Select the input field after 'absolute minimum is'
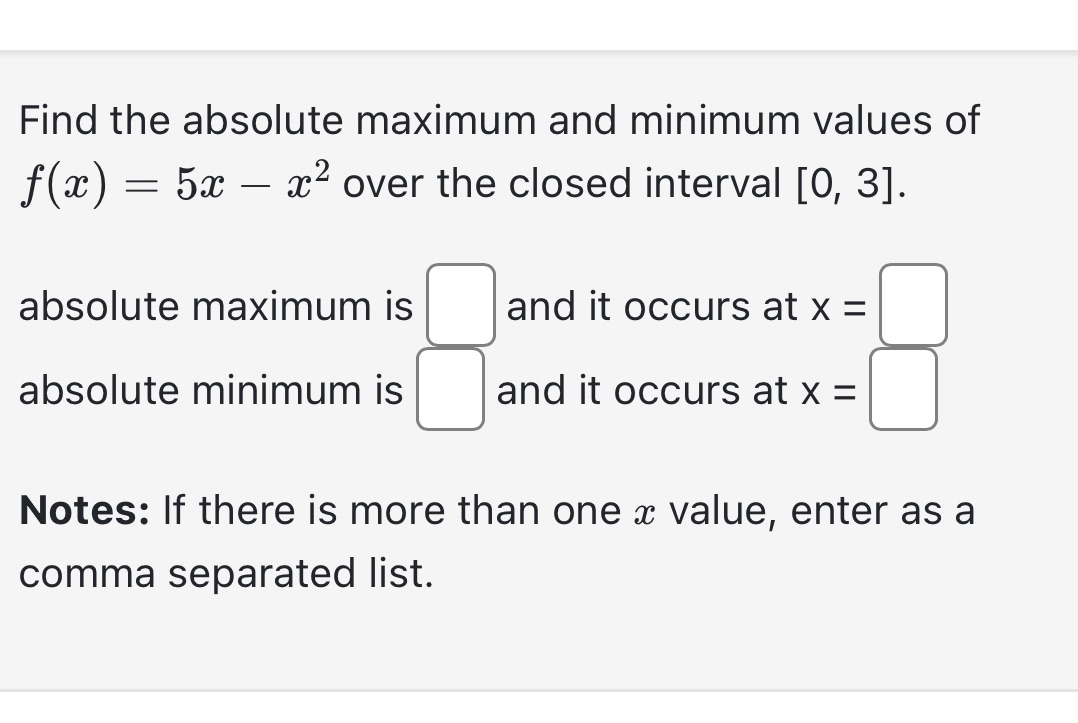This screenshot has width=1078, height=723. (x=450, y=390)
